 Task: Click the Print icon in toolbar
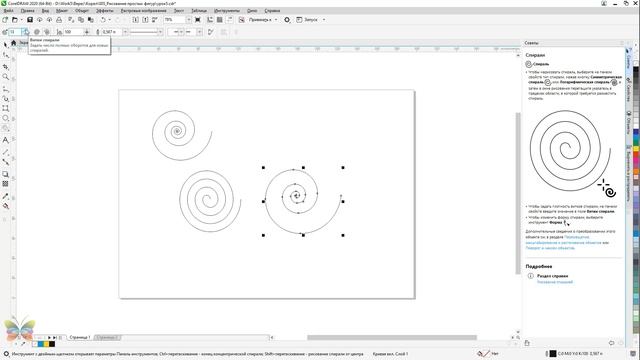59,20
